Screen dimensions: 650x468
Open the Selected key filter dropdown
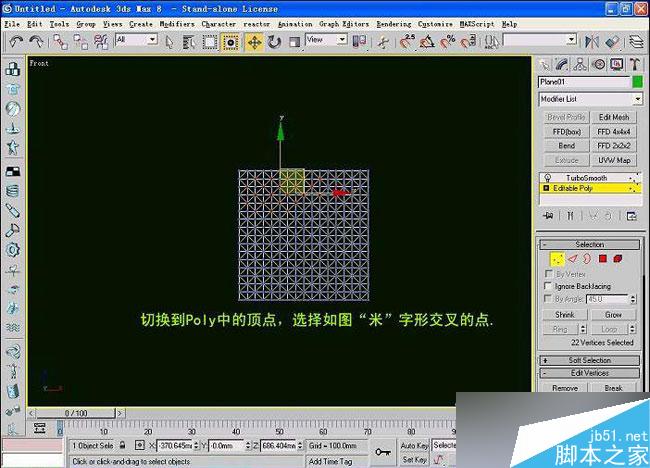[x=444, y=446]
